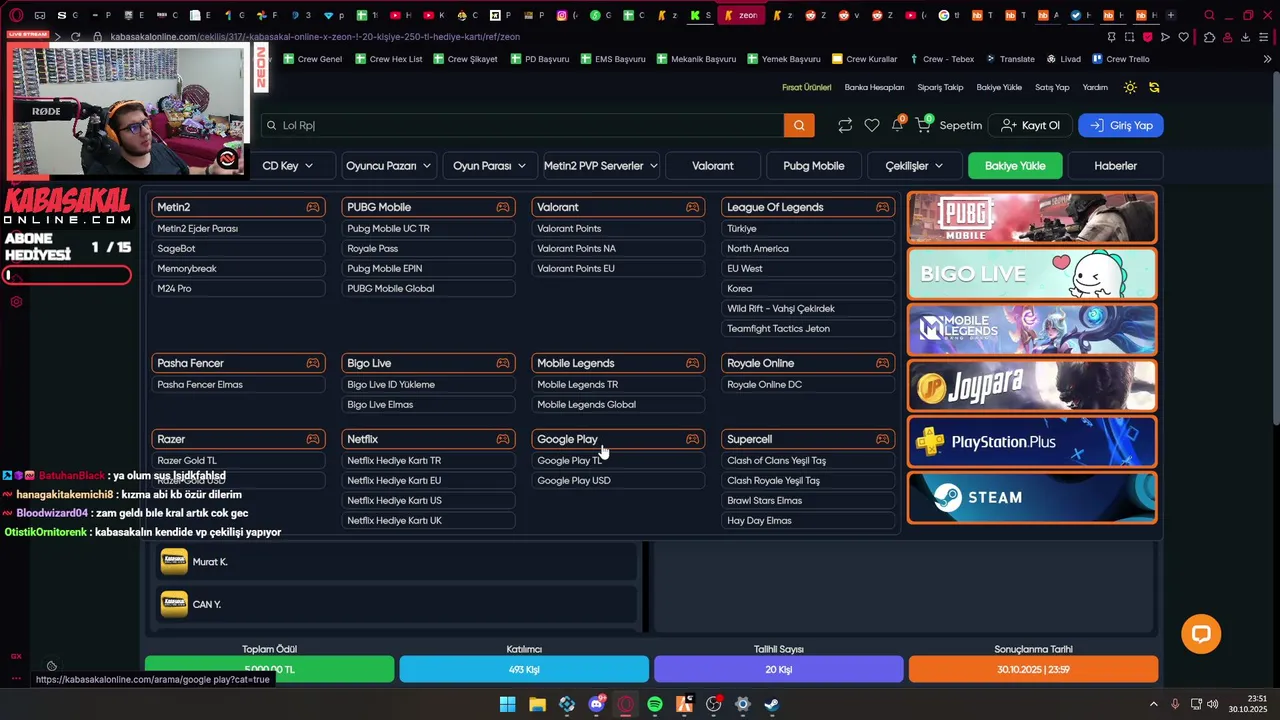Open the Crew Trello bookmark
The width and height of the screenshot is (1280, 720).
pos(1120,59)
